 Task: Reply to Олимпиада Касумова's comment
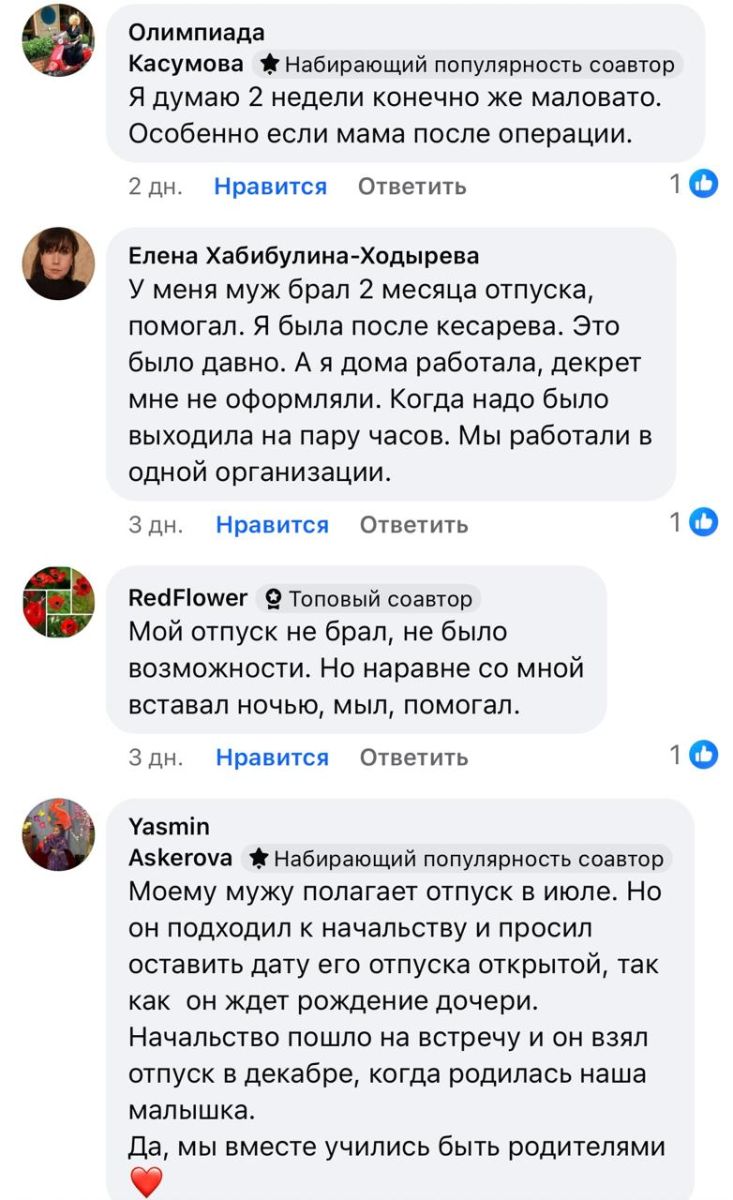click(x=412, y=186)
